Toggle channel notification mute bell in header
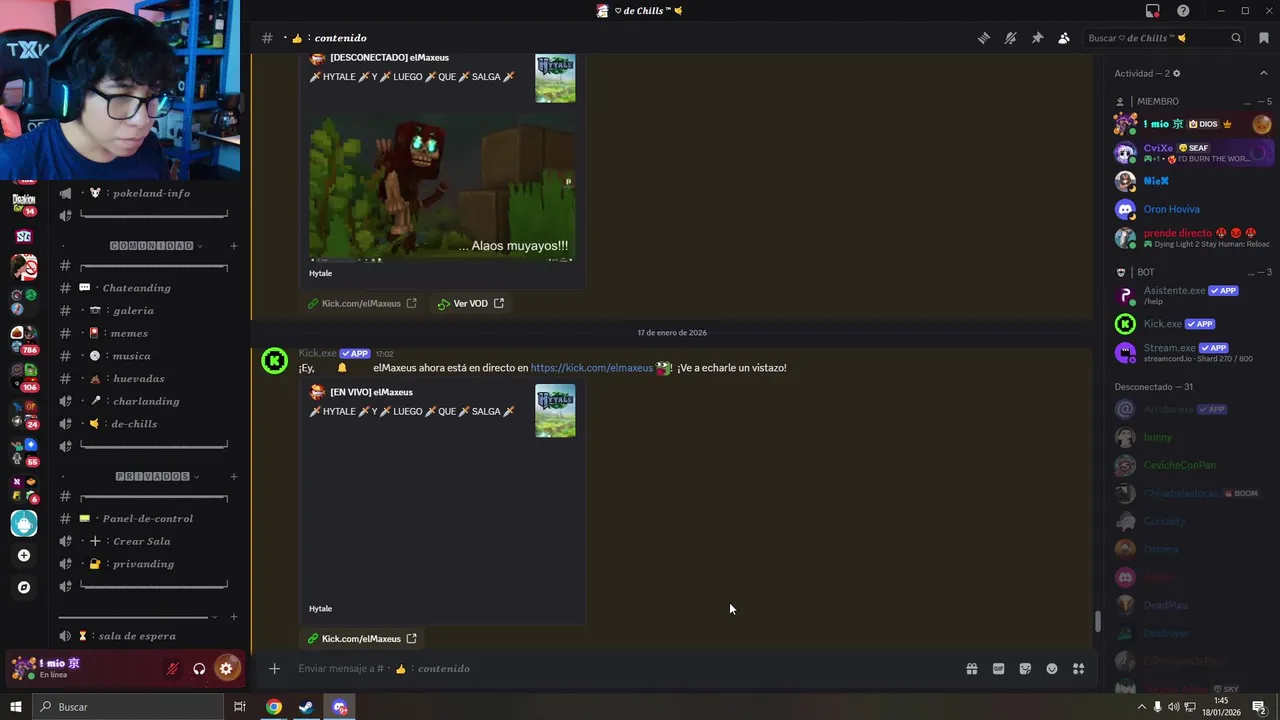The height and width of the screenshot is (720, 1280). tap(1011, 38)
